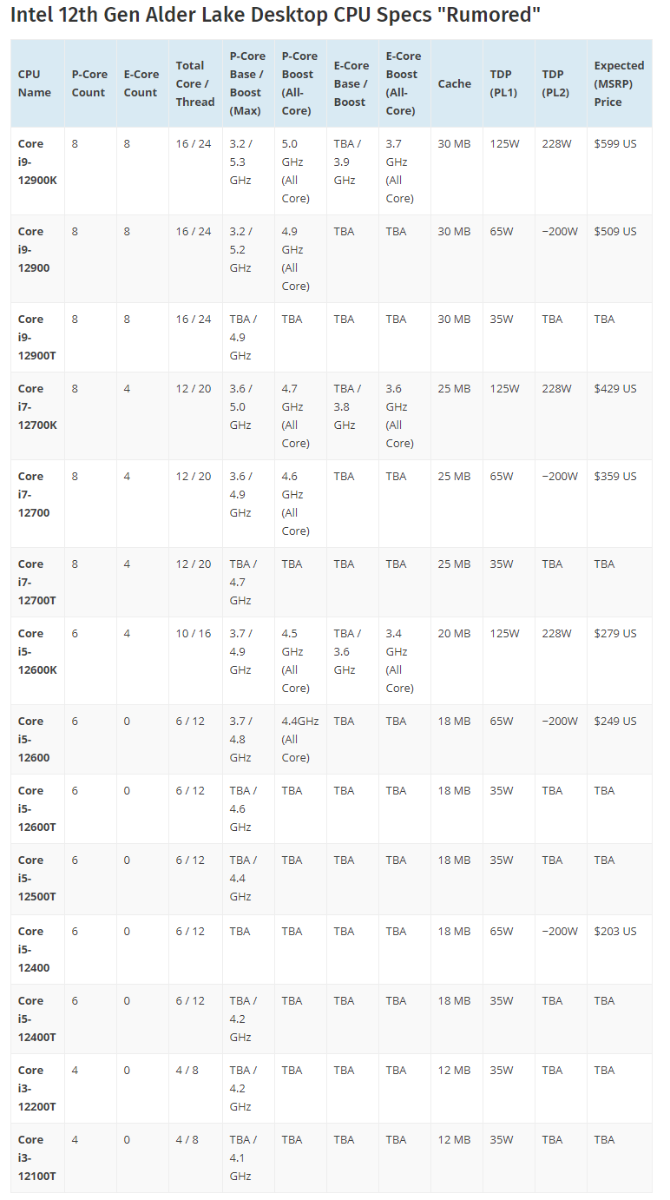Viewport: 670px width, 1200px height.
Task: Click the Core i9-12900T name cell
Action: pos(33,337)
